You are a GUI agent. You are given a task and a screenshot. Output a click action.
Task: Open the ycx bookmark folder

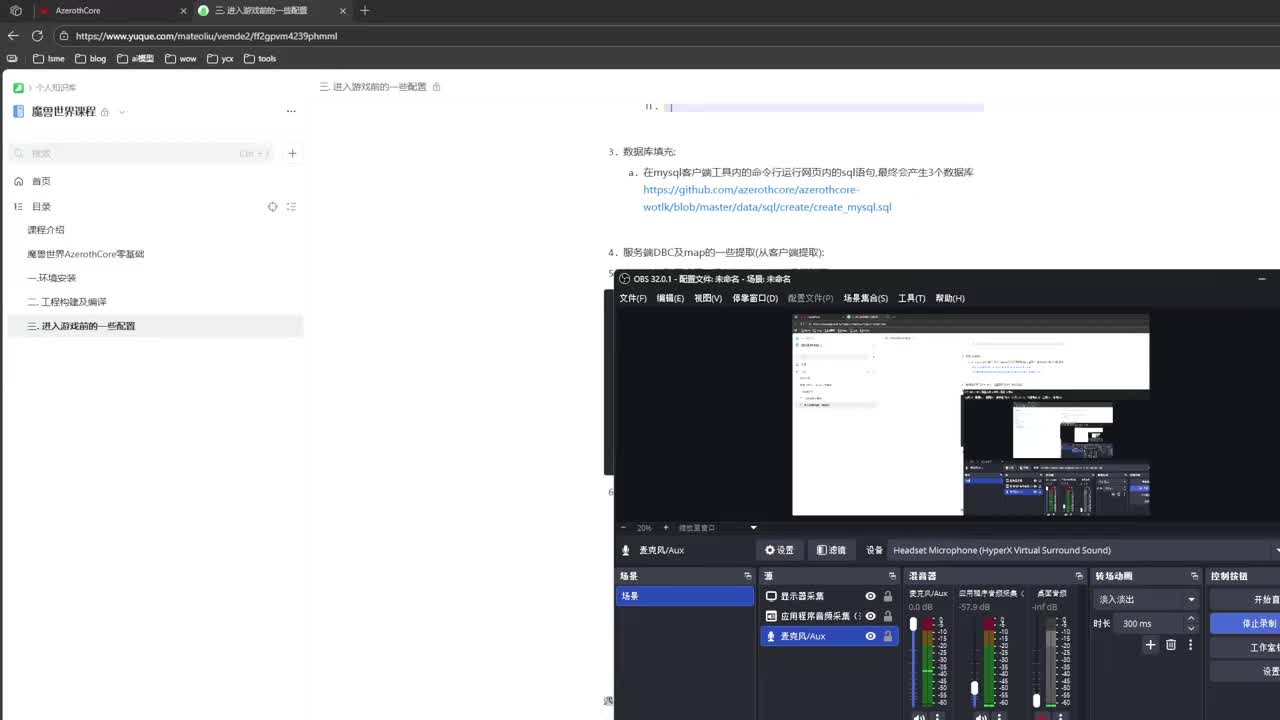point(220,59)
